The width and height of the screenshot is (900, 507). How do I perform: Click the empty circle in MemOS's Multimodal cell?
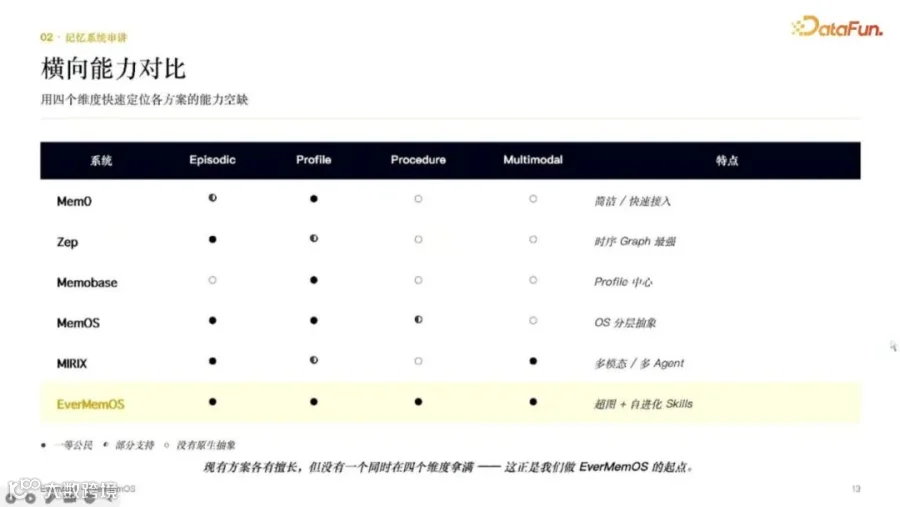[533, 320]
